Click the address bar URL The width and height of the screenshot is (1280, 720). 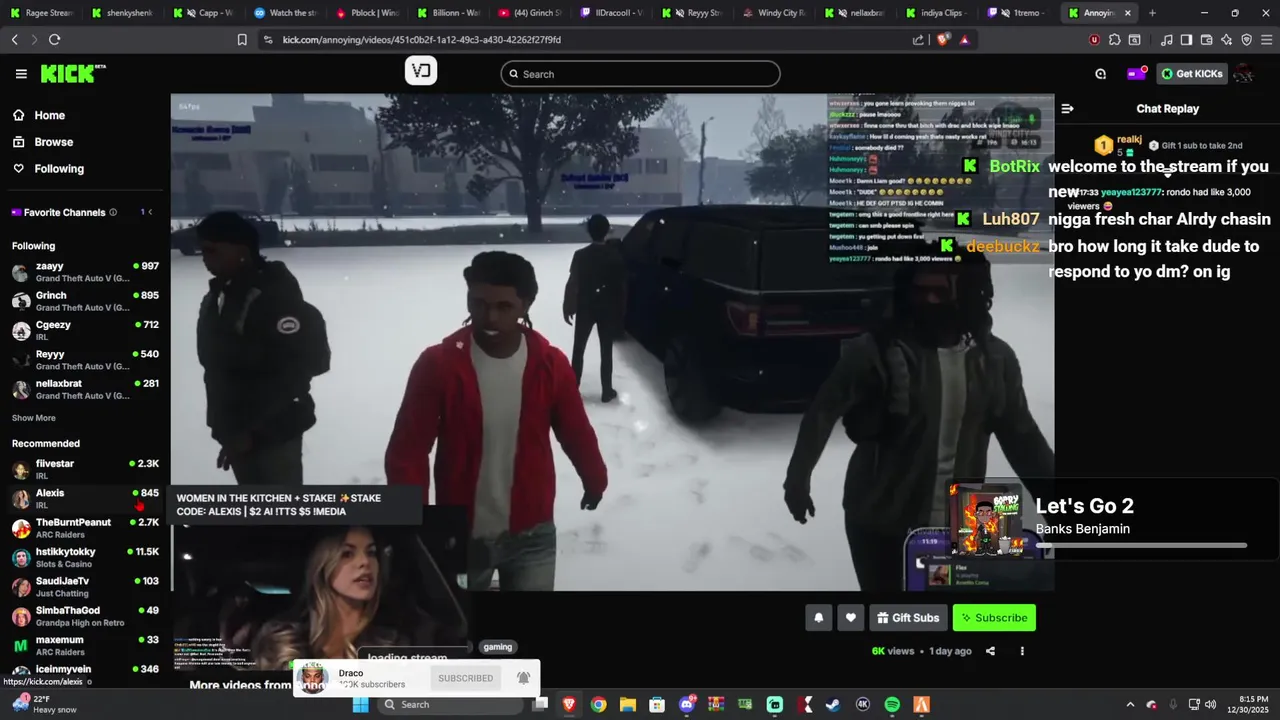pyautogui.click(x=421, y=40)
